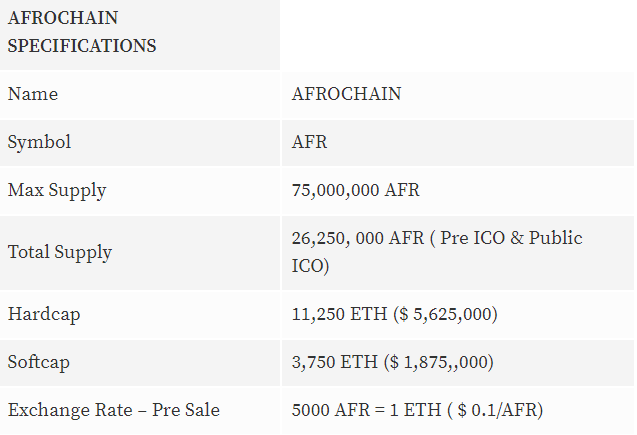The height and width of the screenshot is (435, 637).
Task: Click the $ 1,875,,000 amount
Action: pyautogui.click(x=439, y=362)
